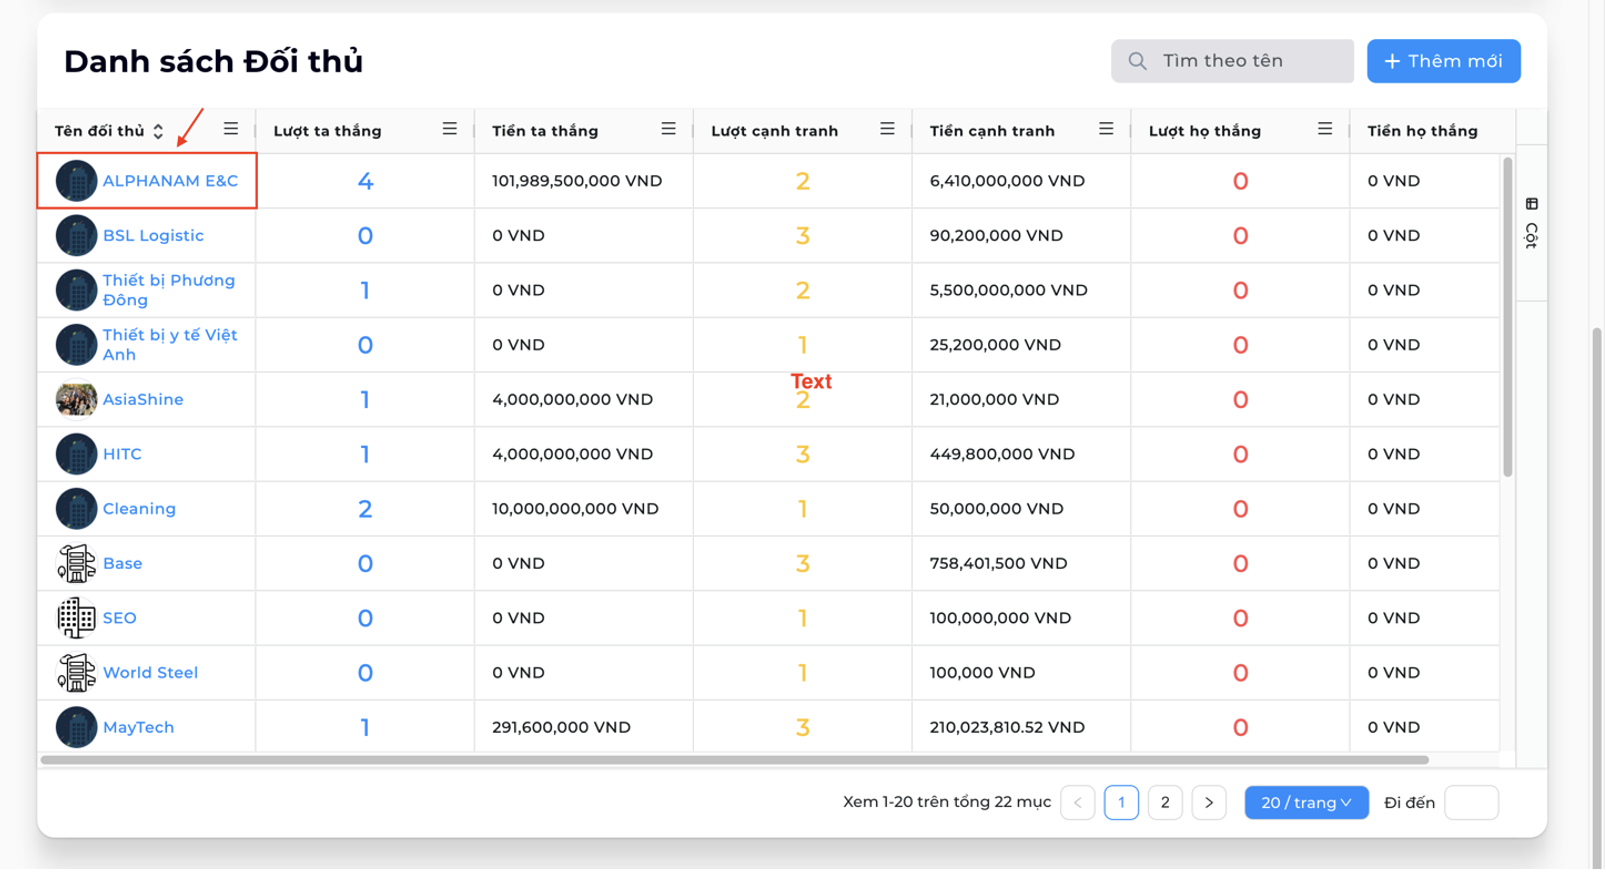Go to next page arrow
This screenshot has height=872, width=1606.
[1209, 803]
